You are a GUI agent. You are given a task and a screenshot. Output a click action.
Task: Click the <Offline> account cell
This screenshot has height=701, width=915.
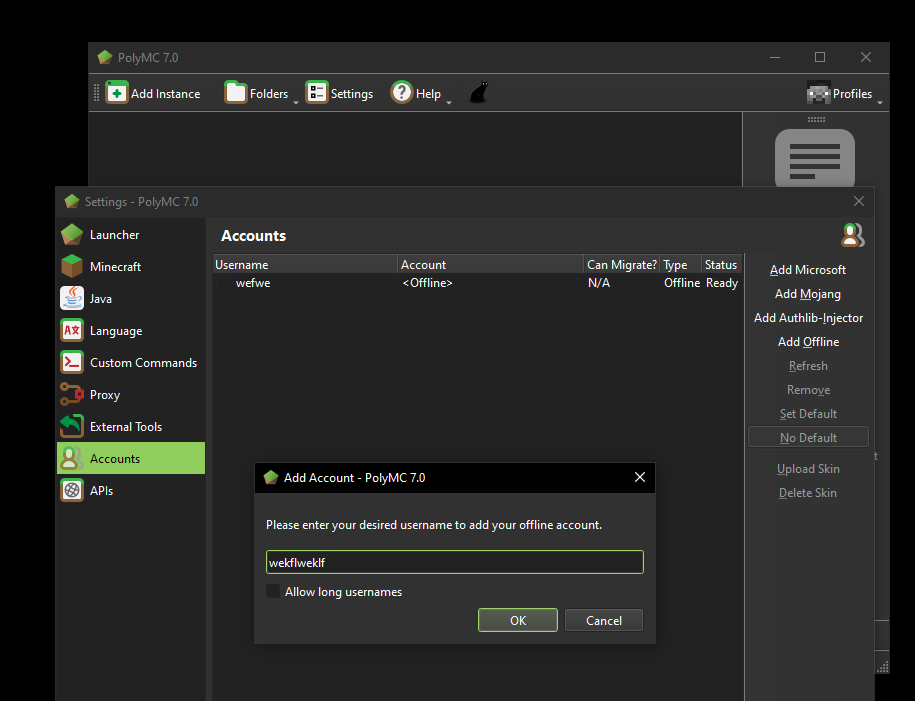pyautogui.click(x=427, y=283)
